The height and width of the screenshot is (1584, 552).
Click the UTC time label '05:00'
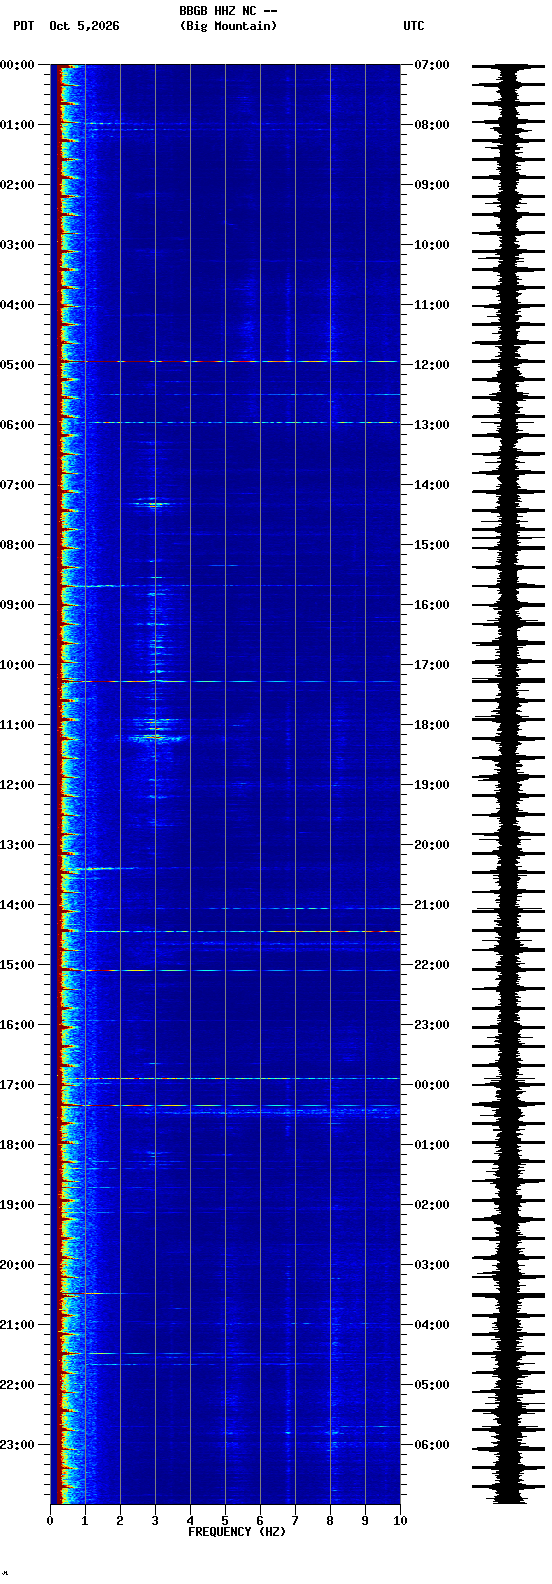pos(432,1385)
